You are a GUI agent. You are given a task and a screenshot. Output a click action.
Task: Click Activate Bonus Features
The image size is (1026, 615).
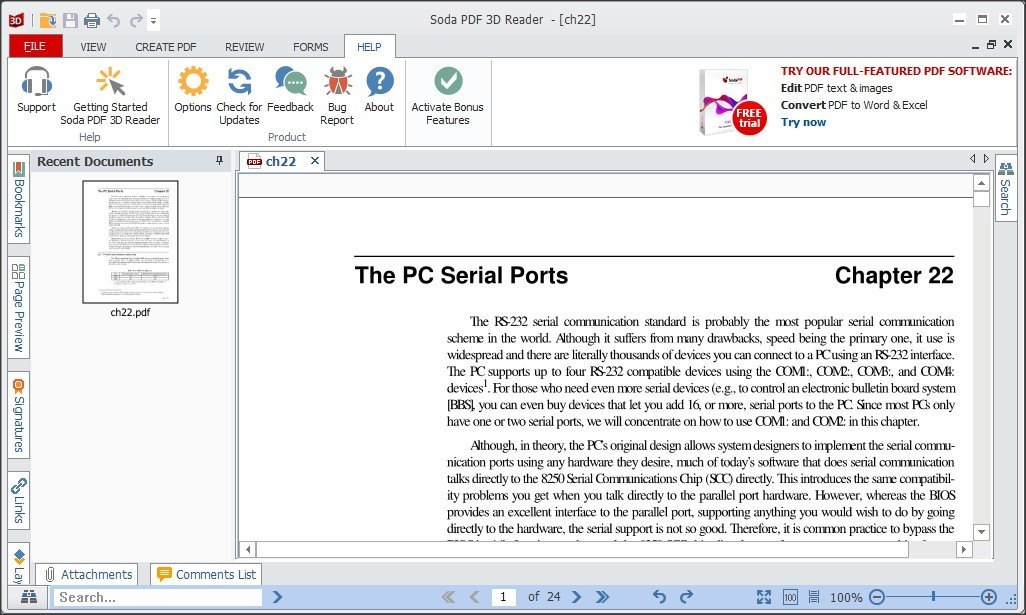tap(448, 95)
